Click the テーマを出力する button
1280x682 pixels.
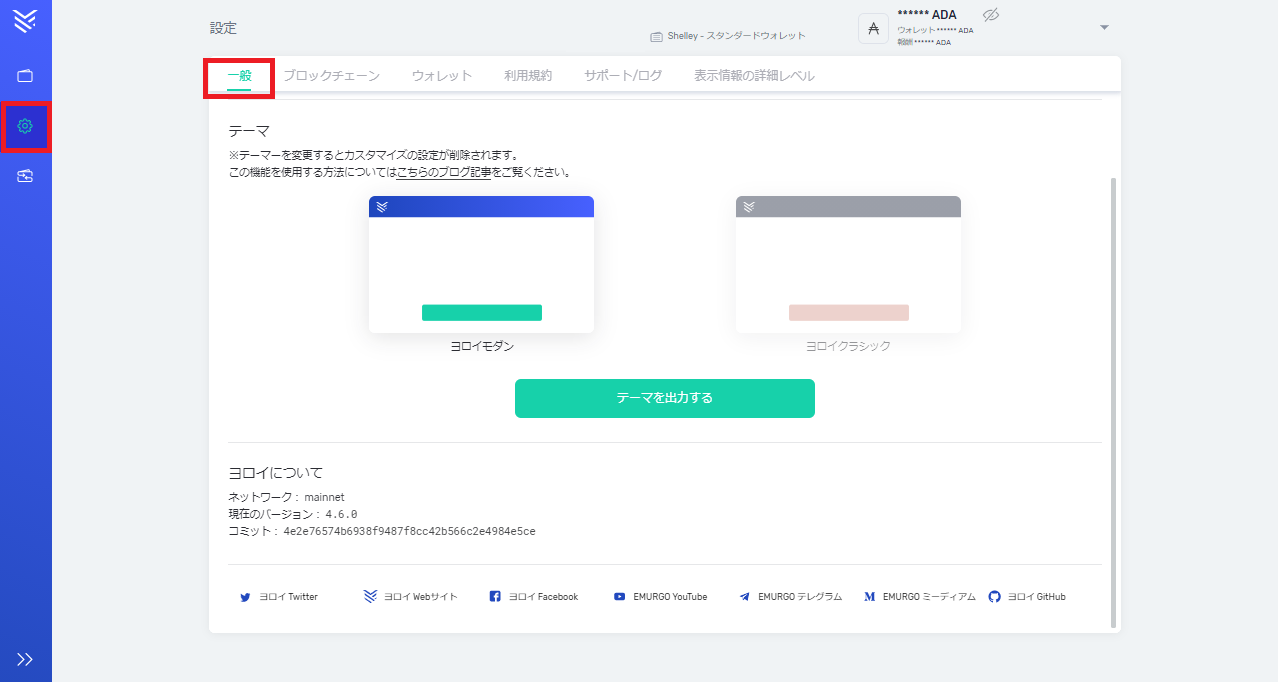(x=664, y=398)
